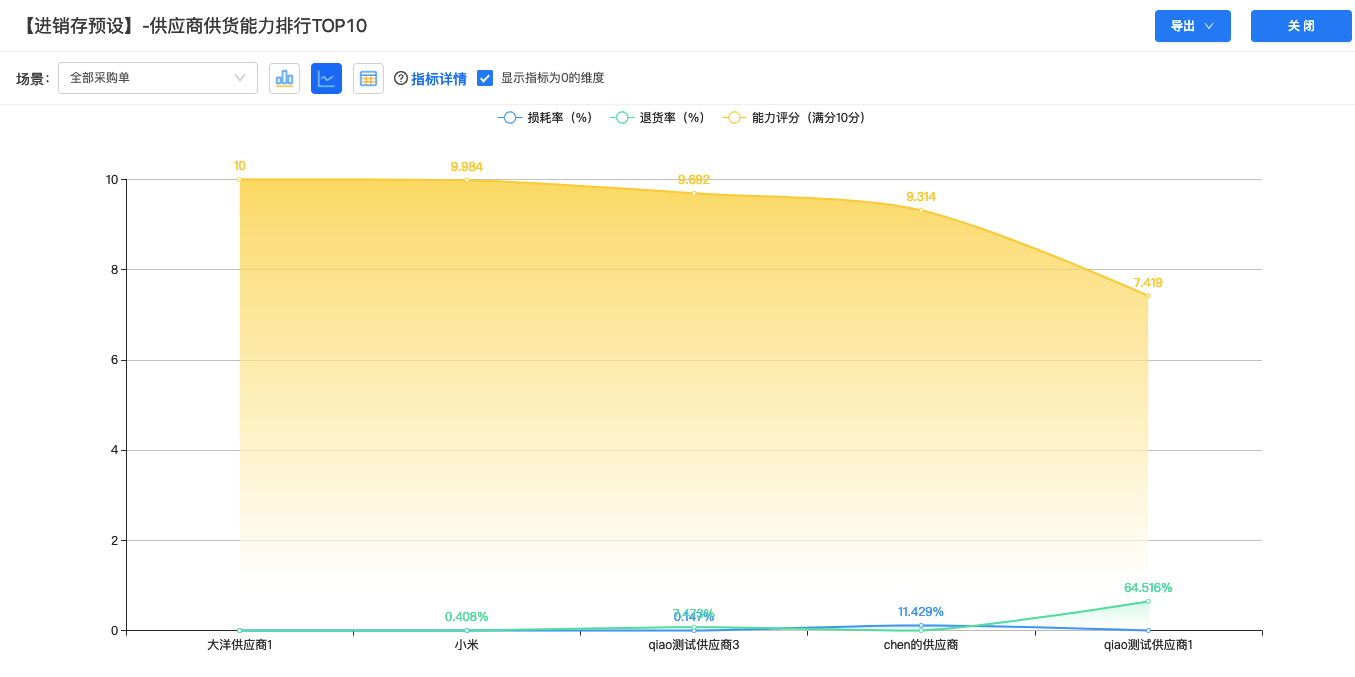Open 指标详情 indicator details link
This screenshot has height=677, width=1355.
coord(439,78)
